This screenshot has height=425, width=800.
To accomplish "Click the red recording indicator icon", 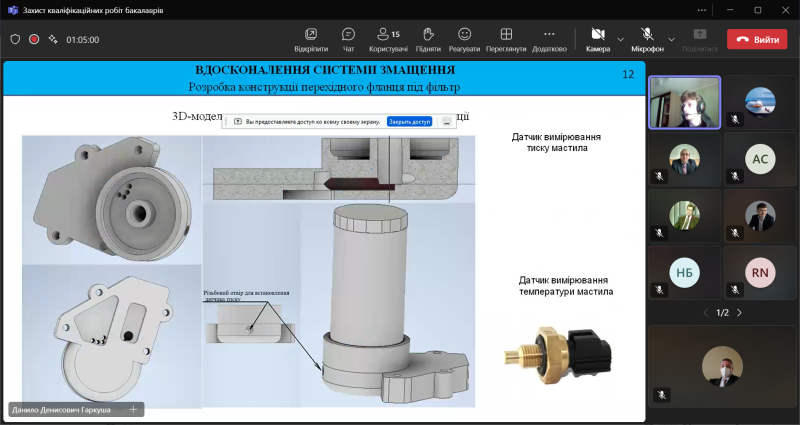I will click(x=34, y=39).
